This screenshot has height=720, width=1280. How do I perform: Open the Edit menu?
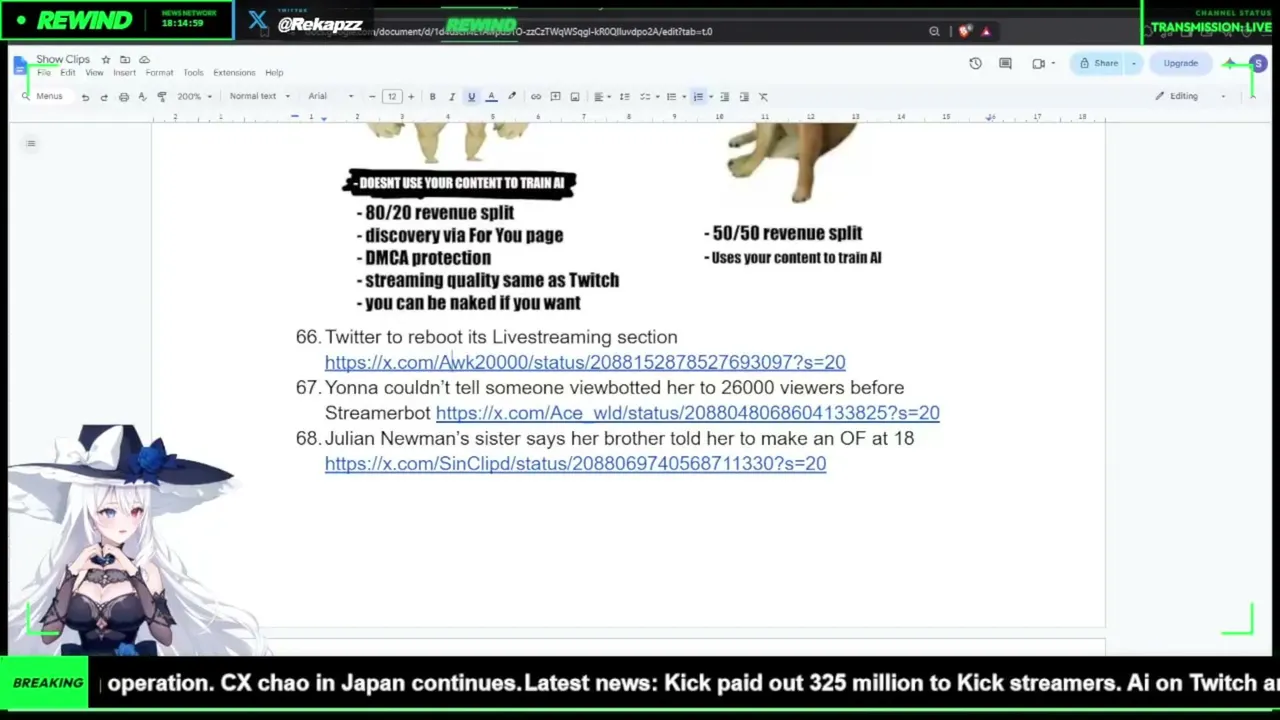coord(67,73)
